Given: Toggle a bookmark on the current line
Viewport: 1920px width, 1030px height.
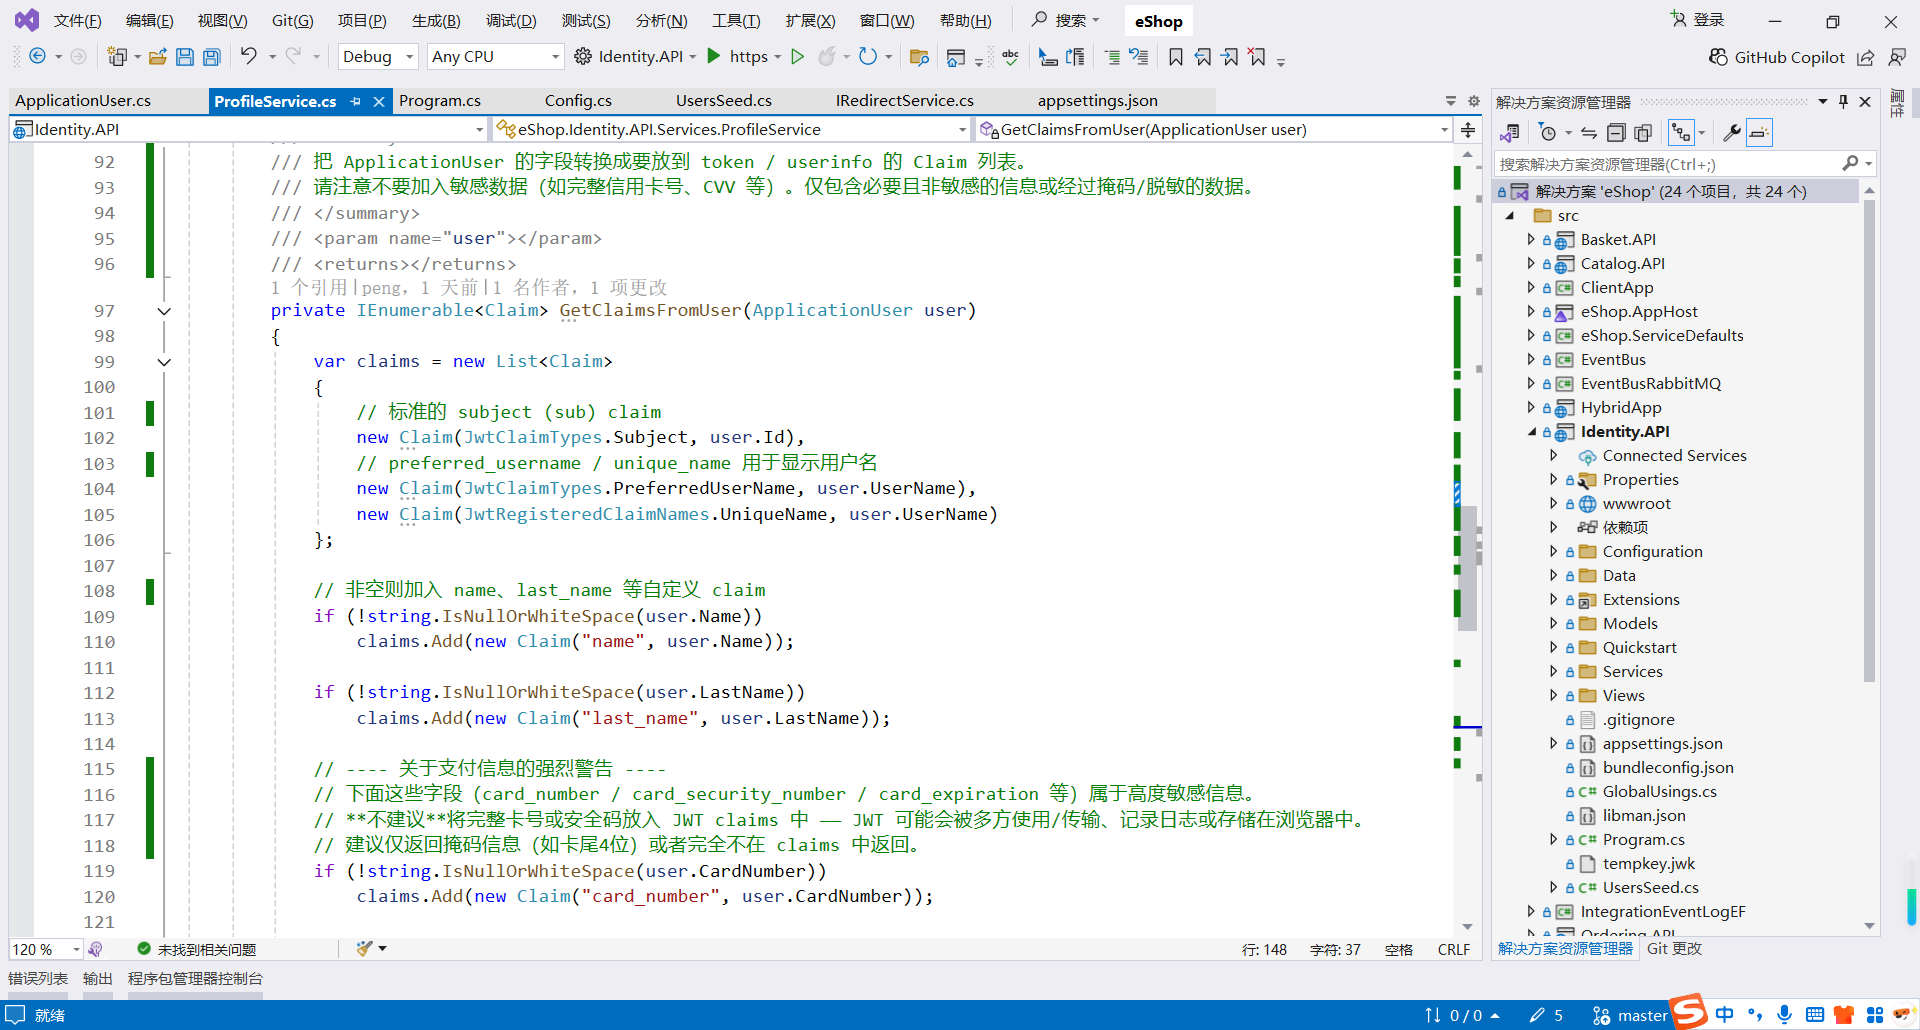Looking at the screenshot, I should (1176, 57).
